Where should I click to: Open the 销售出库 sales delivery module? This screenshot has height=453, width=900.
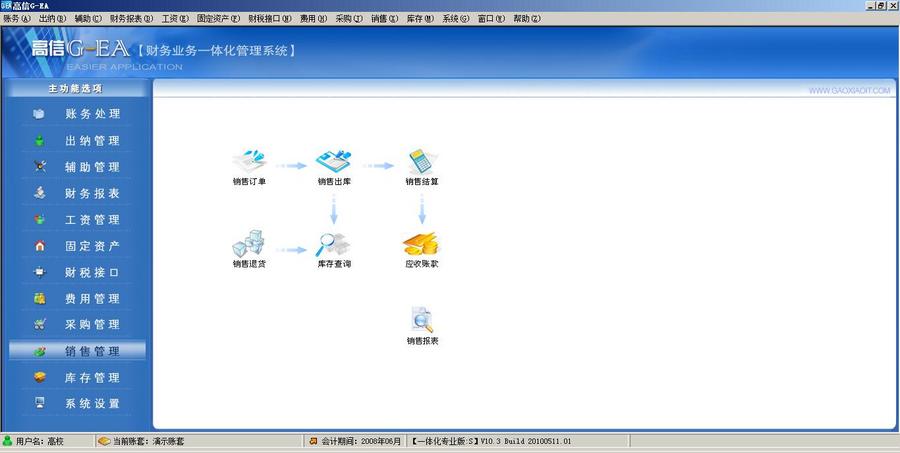[x=334, y=167]
